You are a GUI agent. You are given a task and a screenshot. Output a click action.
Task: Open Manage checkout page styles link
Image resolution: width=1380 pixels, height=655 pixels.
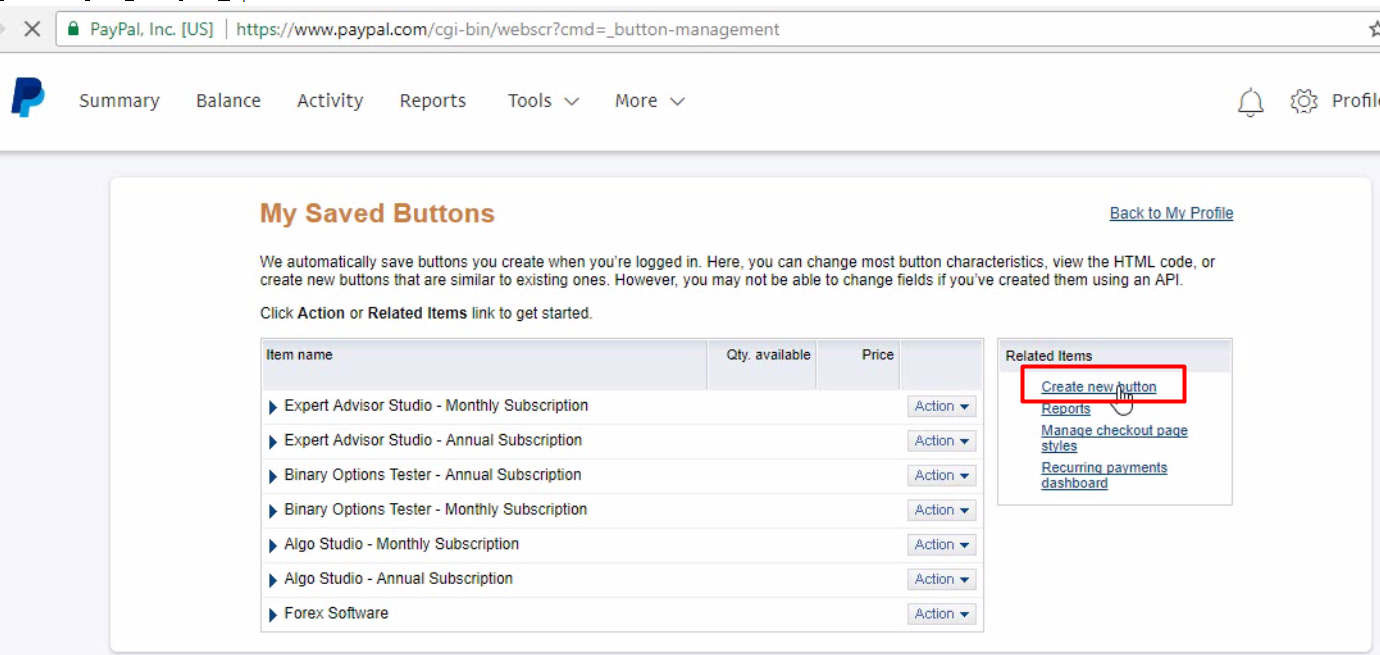click(x=1114, y=438)
